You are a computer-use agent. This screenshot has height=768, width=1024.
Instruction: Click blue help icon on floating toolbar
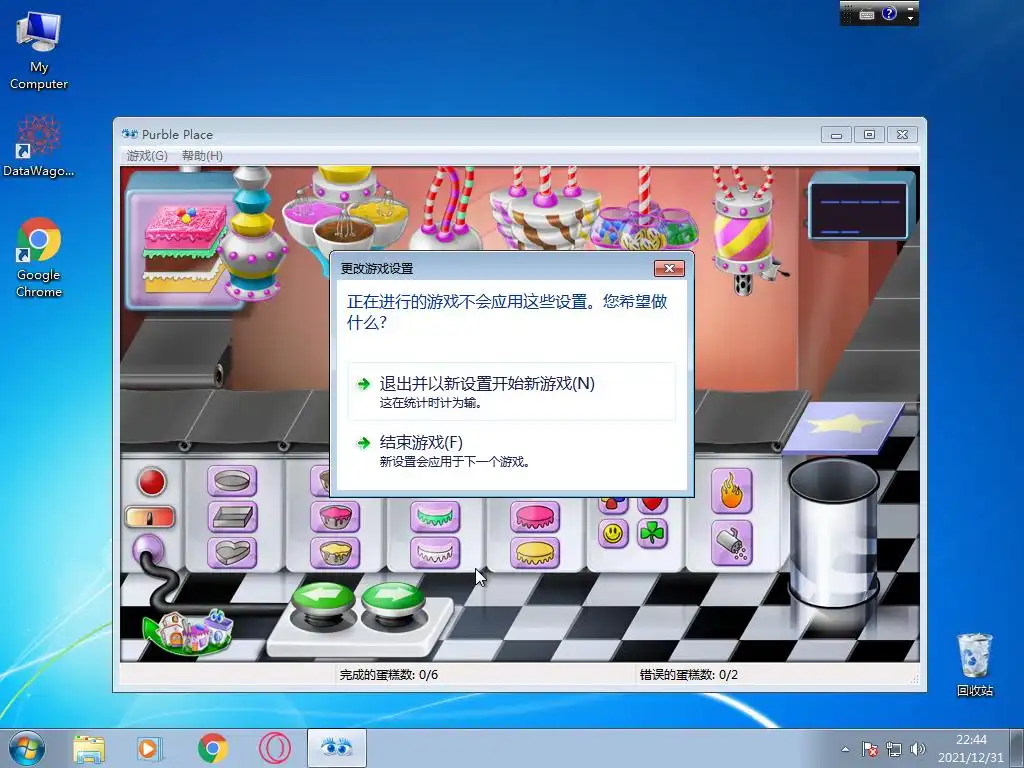click(889, 13)
